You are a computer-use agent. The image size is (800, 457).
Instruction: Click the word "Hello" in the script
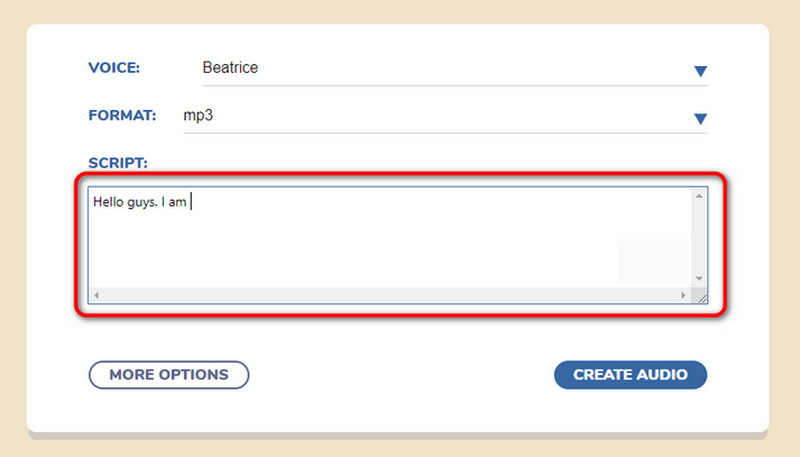click(109, 202)
